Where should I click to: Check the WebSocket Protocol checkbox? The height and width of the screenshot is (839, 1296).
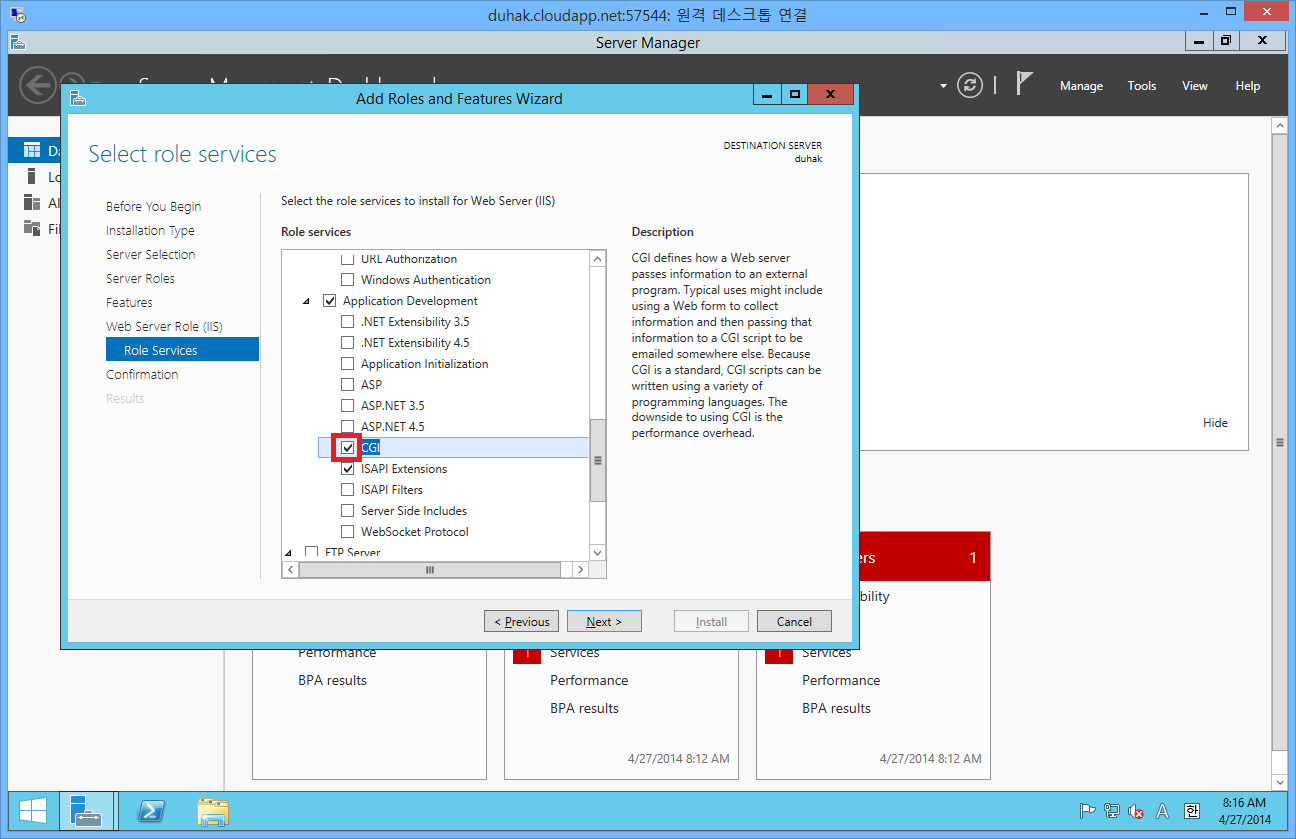click(347, 532)
